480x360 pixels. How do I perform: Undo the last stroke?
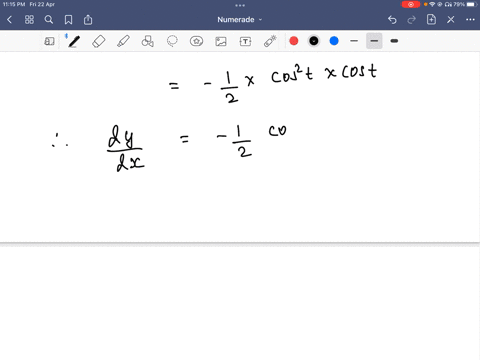click(x=392, y=20)
